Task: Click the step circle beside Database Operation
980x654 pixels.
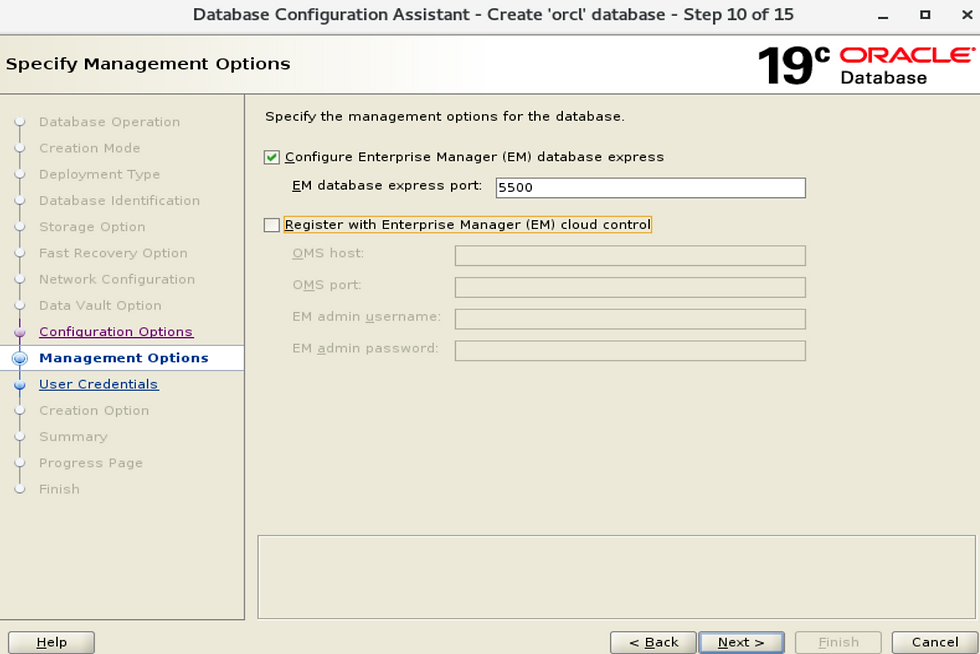Action: coord(22,121)
